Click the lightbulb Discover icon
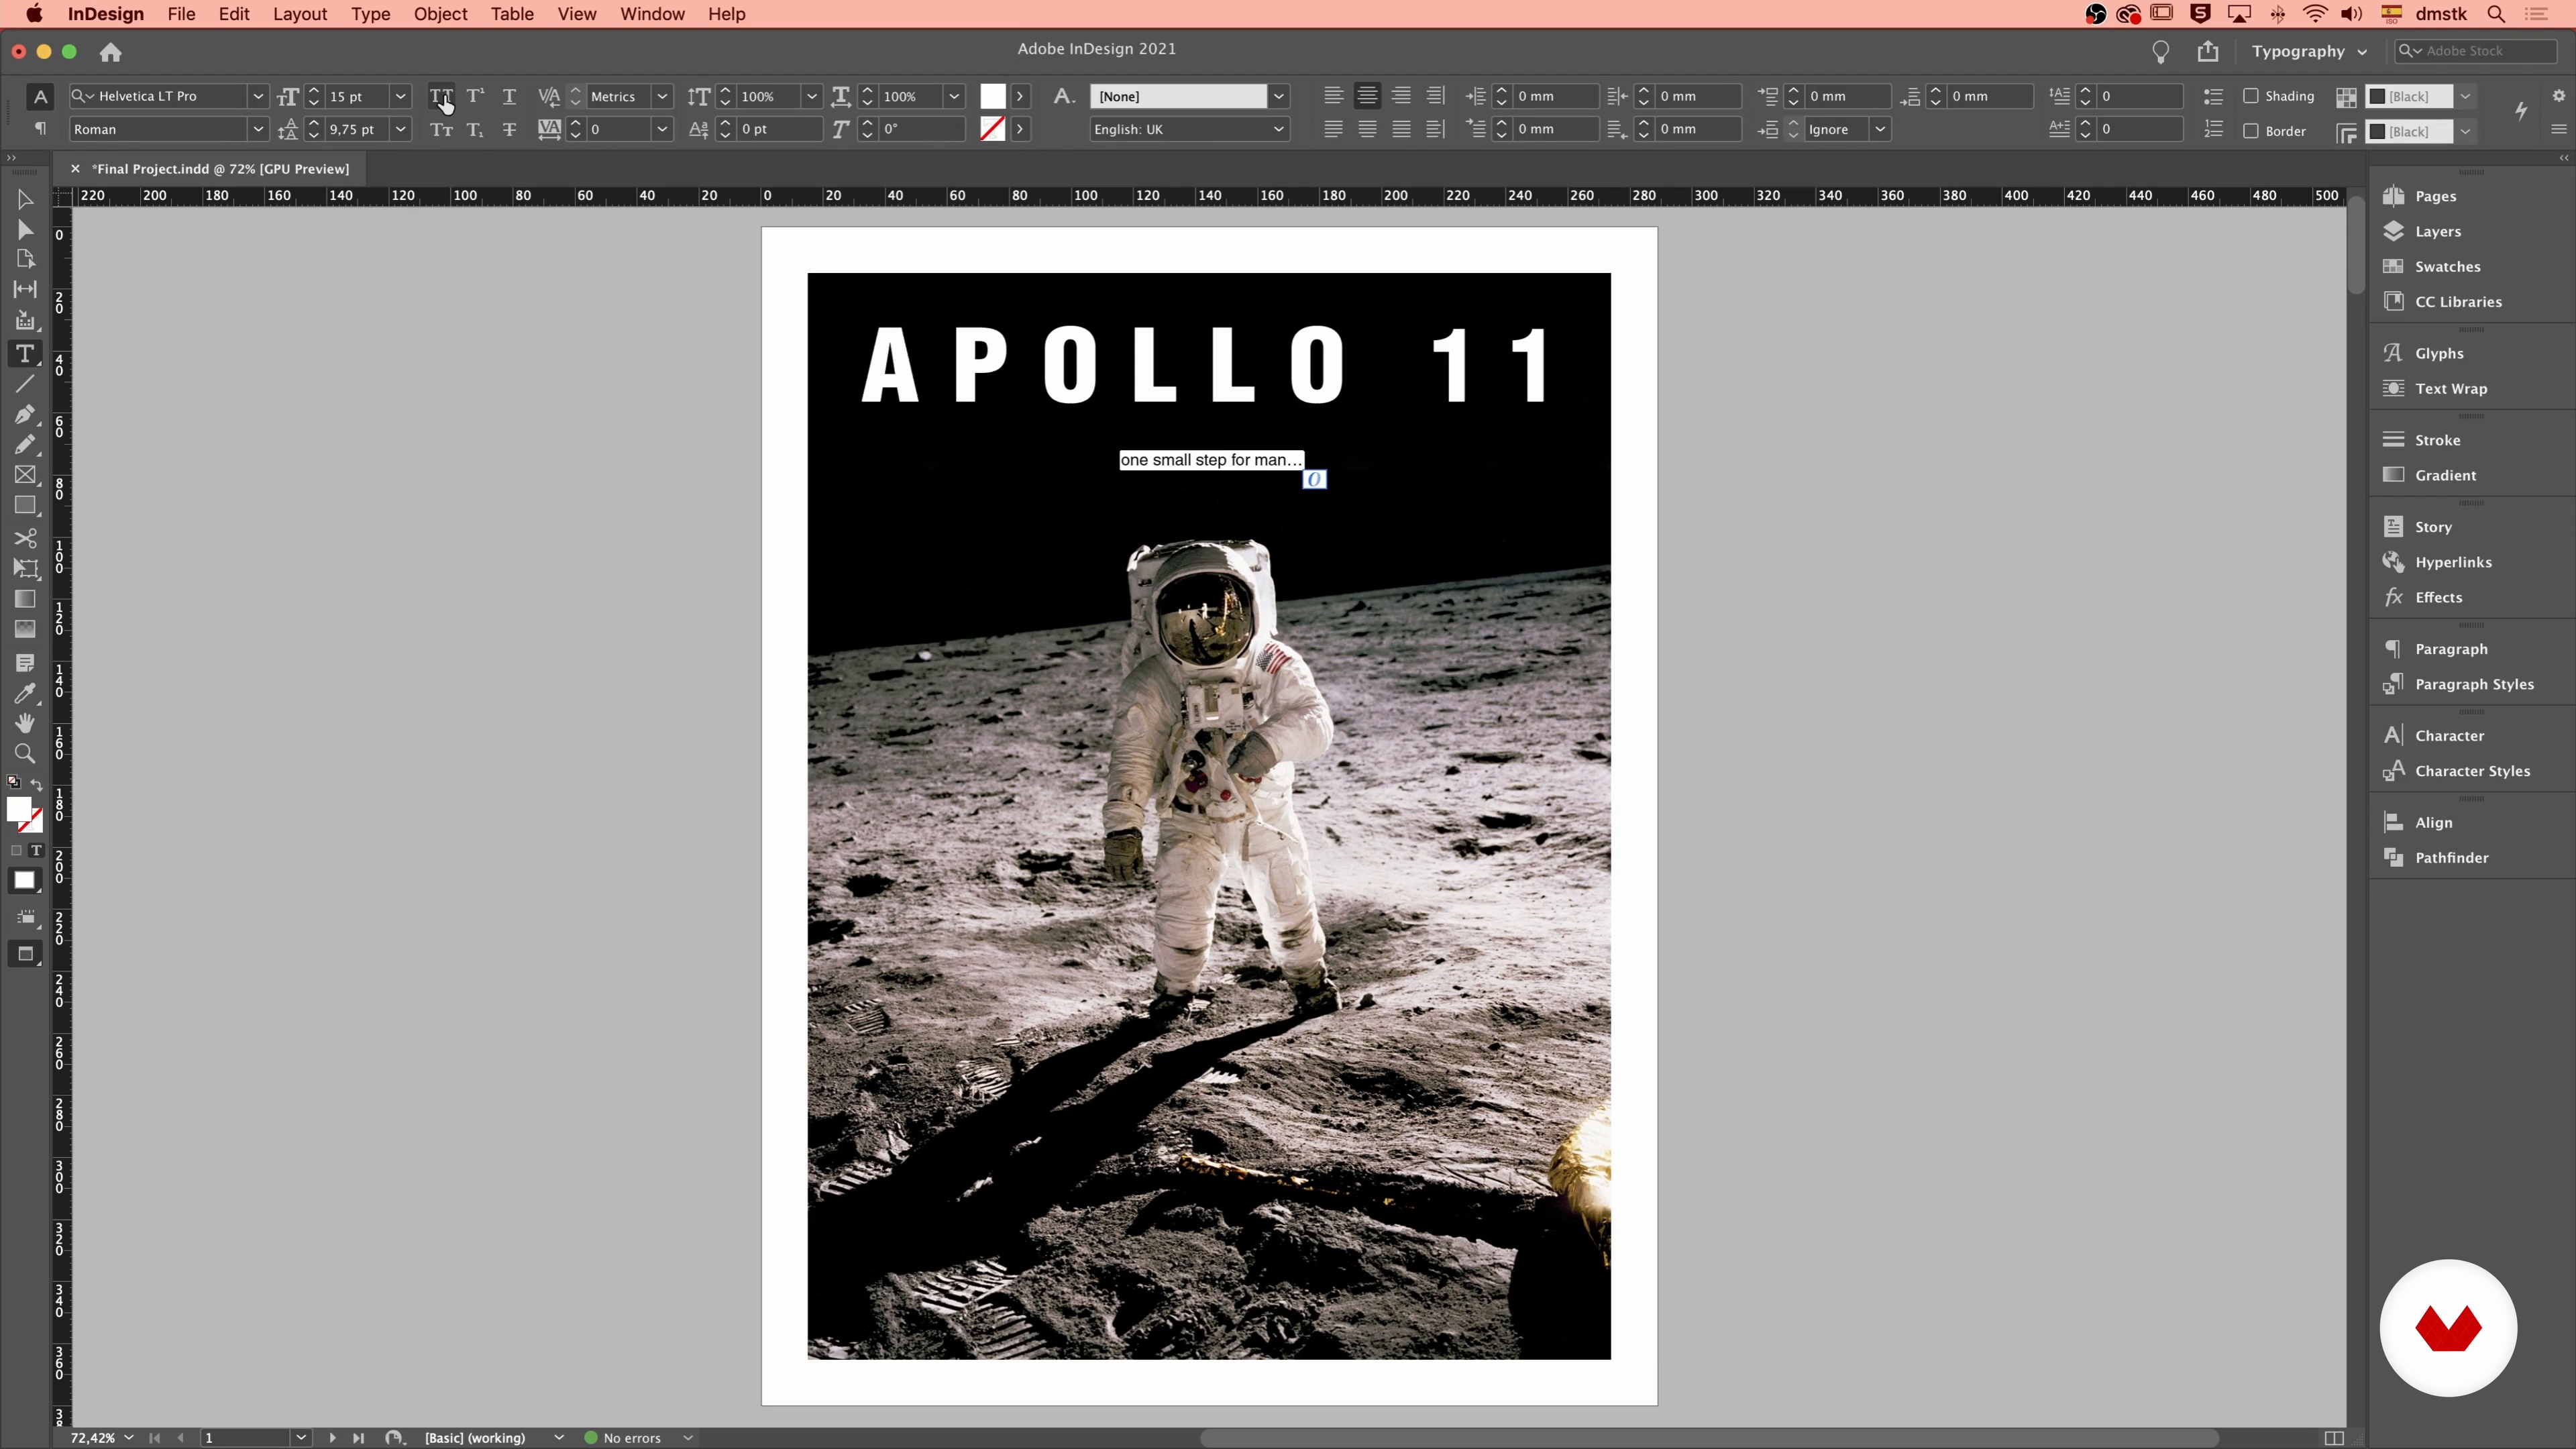Image resolution: width=2576 pixels, height=1449 pixels. click(x=2161, y=51)
